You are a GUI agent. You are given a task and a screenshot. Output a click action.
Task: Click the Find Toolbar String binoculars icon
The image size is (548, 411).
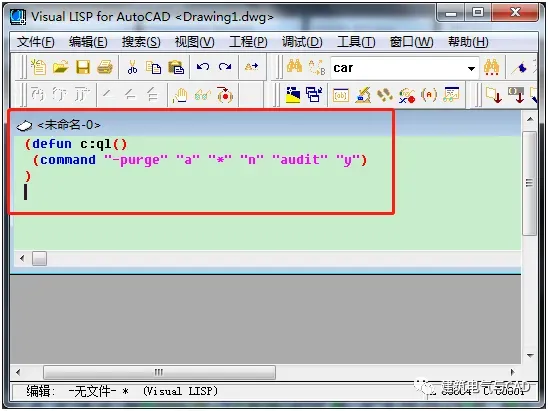point(491,67)
